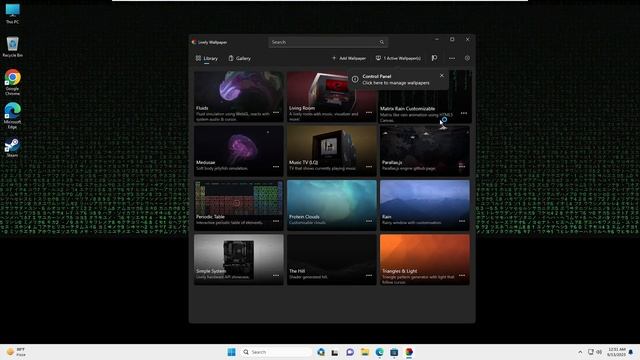The height and width of the screenshot is (360, 640).
Task: Select the Fluids wallpaper thumbnail
Action: point(238,97)
